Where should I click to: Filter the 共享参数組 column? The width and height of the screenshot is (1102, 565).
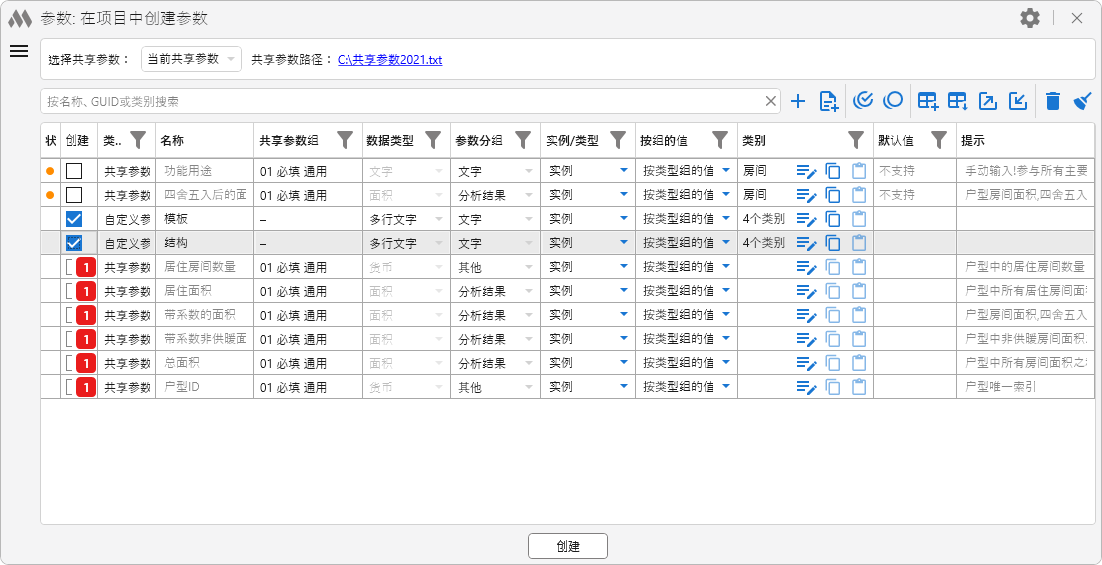tap(345, 140)
